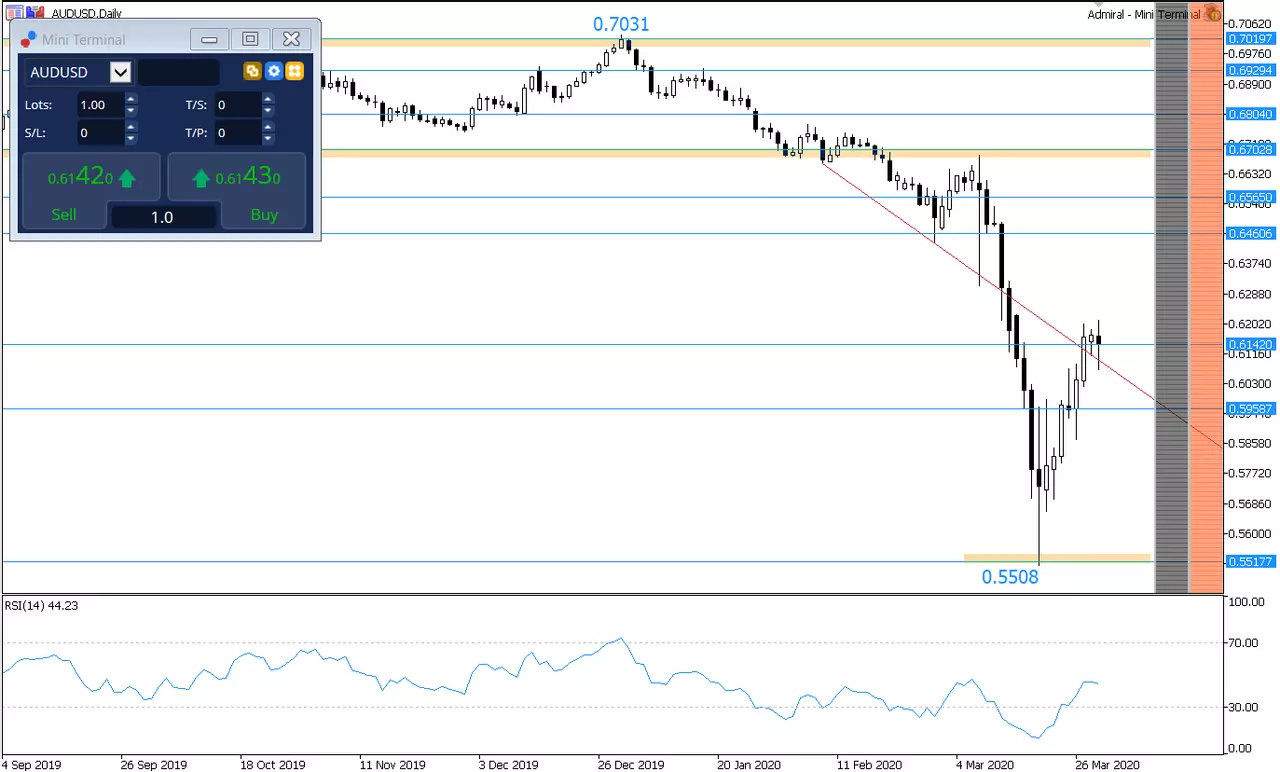Decrease the T/P value with down arrow
This screenshot has width=1280, height=772.
[x=268, y=138]
